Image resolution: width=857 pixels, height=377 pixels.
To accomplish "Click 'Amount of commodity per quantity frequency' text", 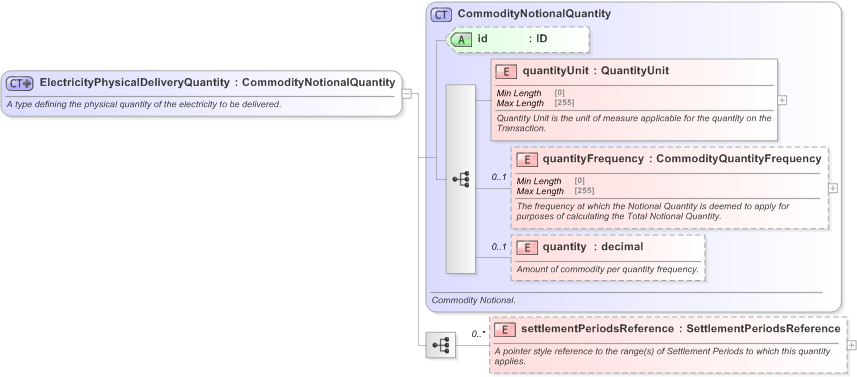I will click(607, 269).
